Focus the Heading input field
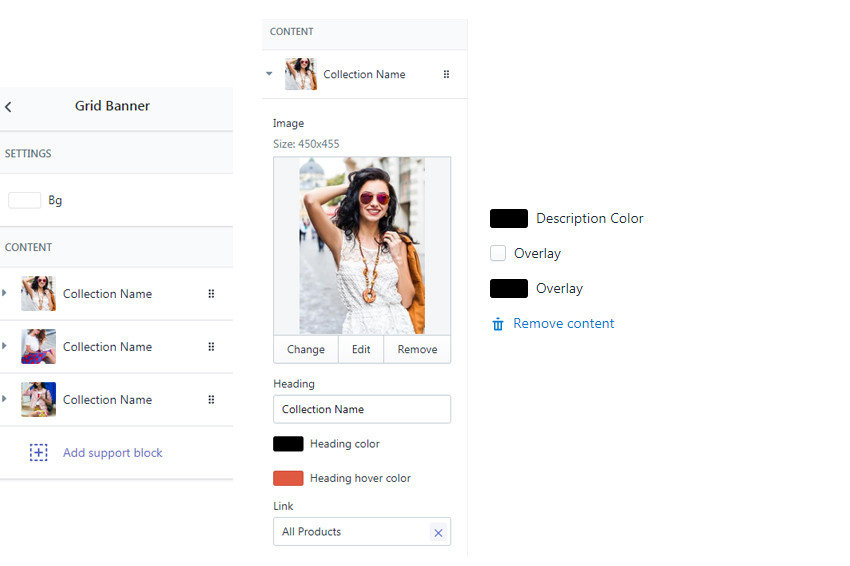The image size is (850, 566). 362,409
